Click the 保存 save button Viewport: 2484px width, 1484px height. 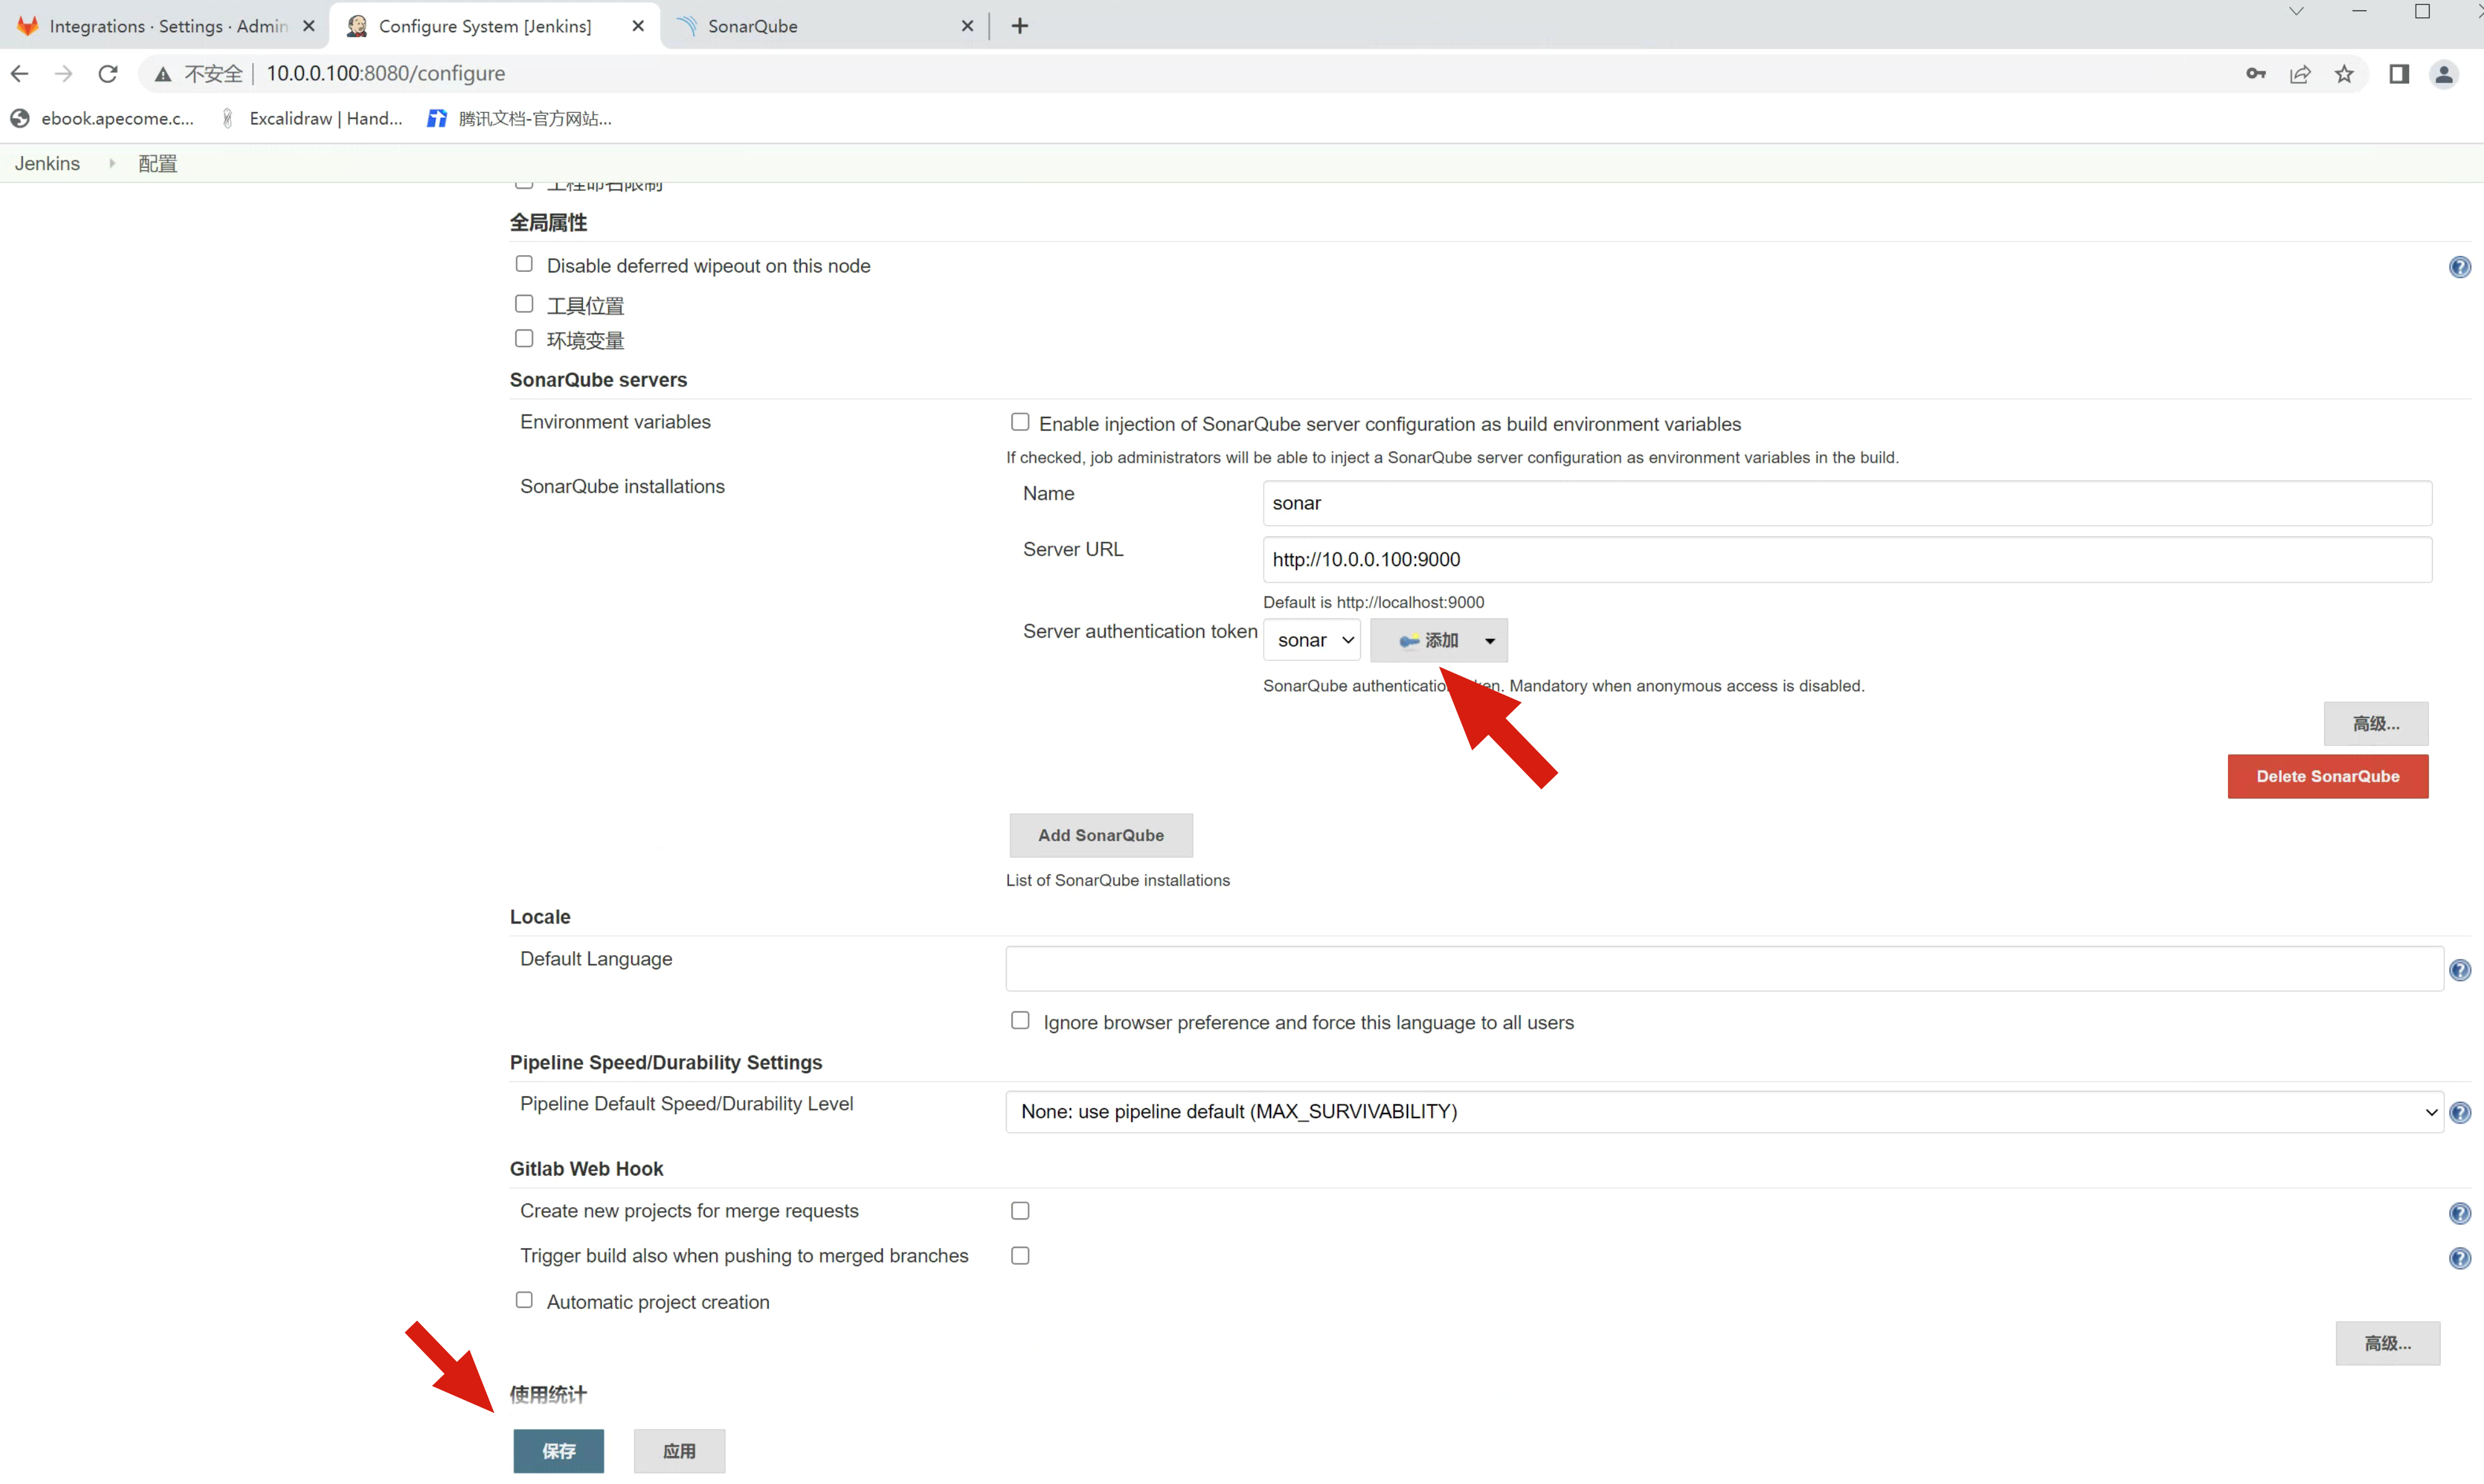tap(558, 1450)
